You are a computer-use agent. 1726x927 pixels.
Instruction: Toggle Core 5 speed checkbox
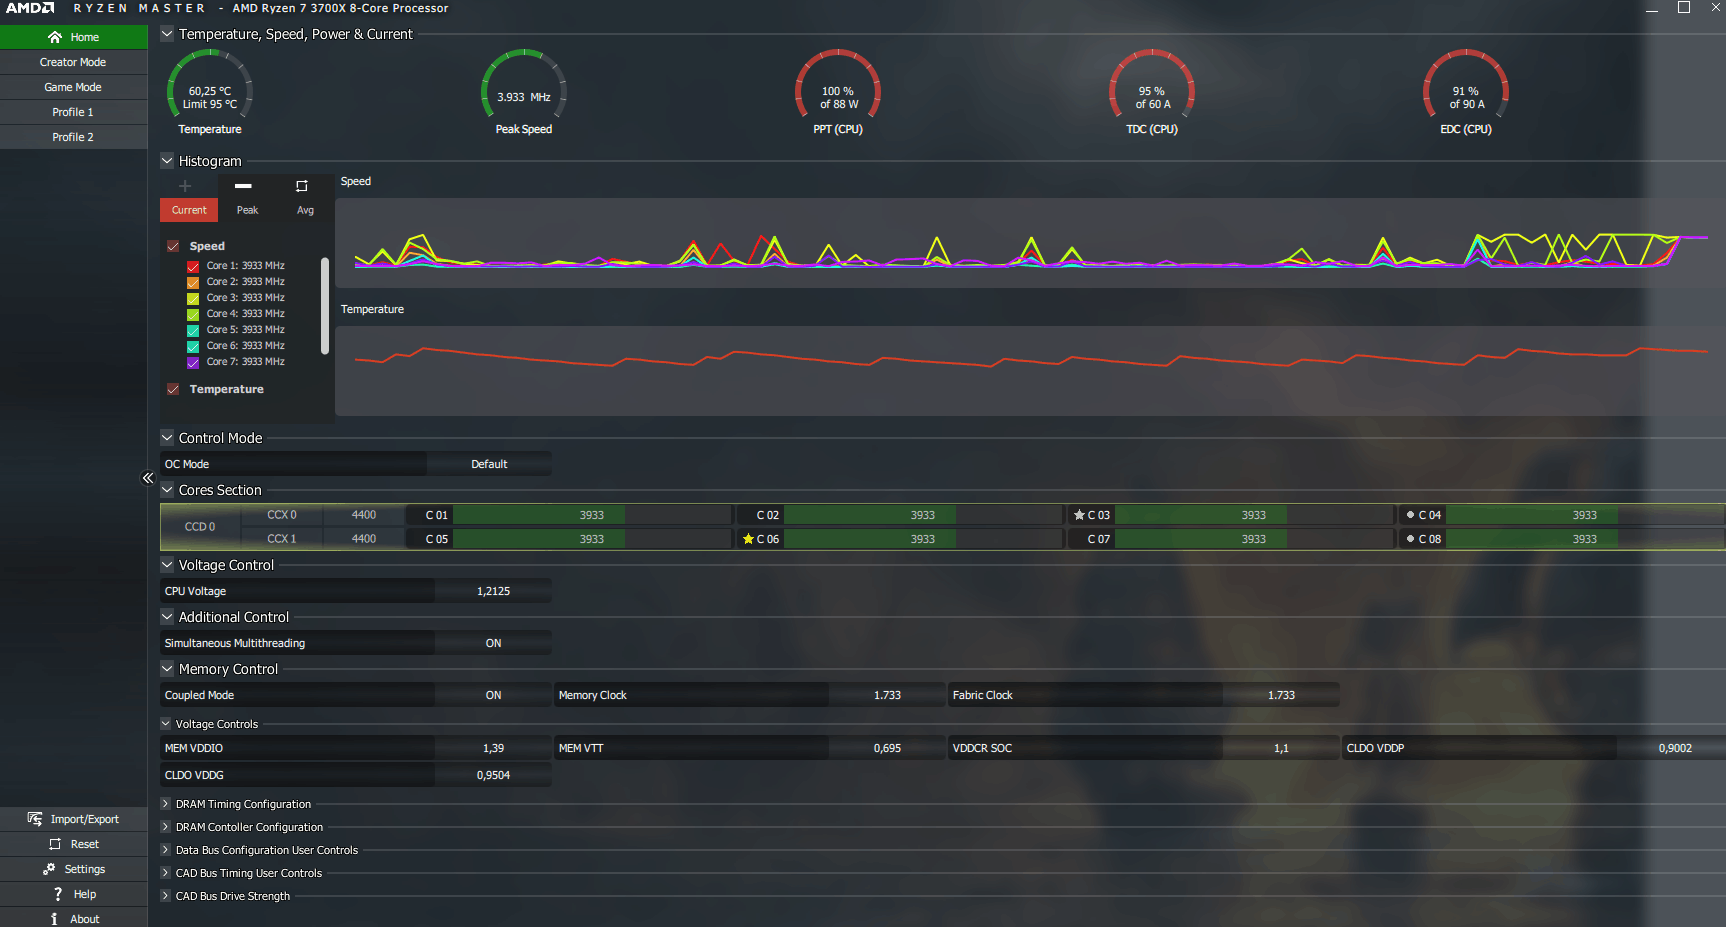[x=193, y=330]
